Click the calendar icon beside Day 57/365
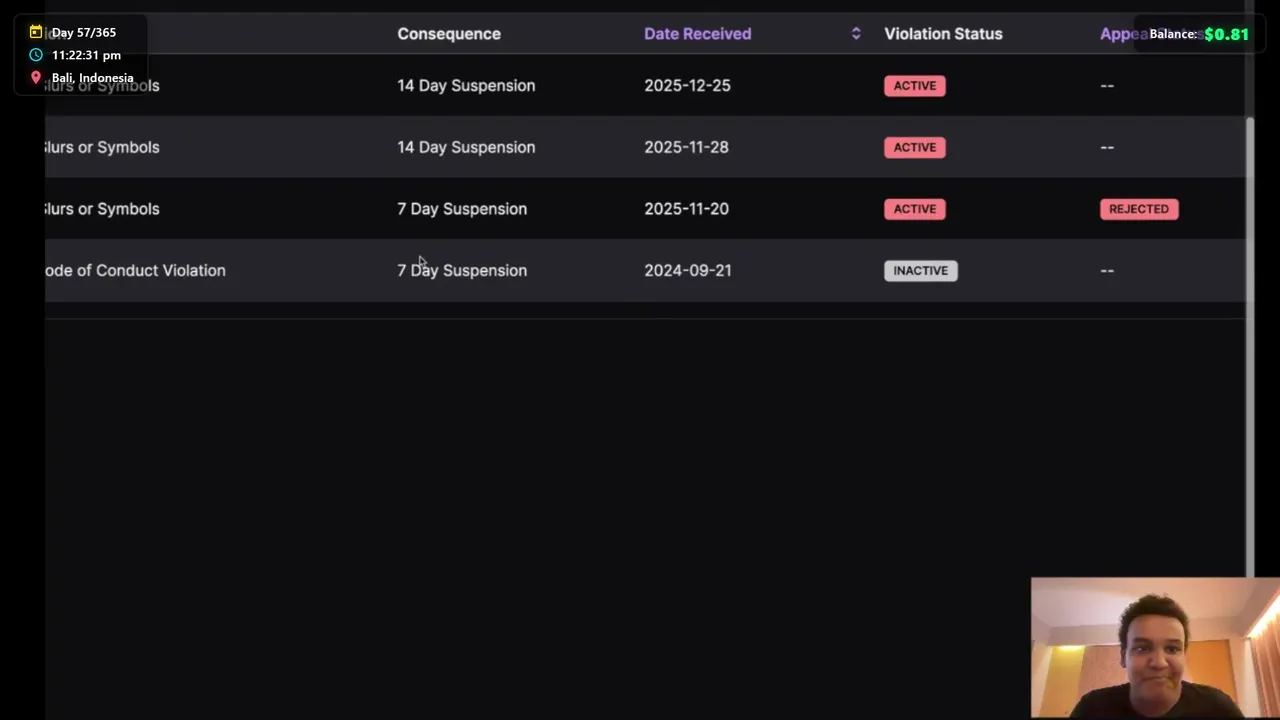Image resolution: width=1280 pixels, height=720 pixels. click(36, 32)
